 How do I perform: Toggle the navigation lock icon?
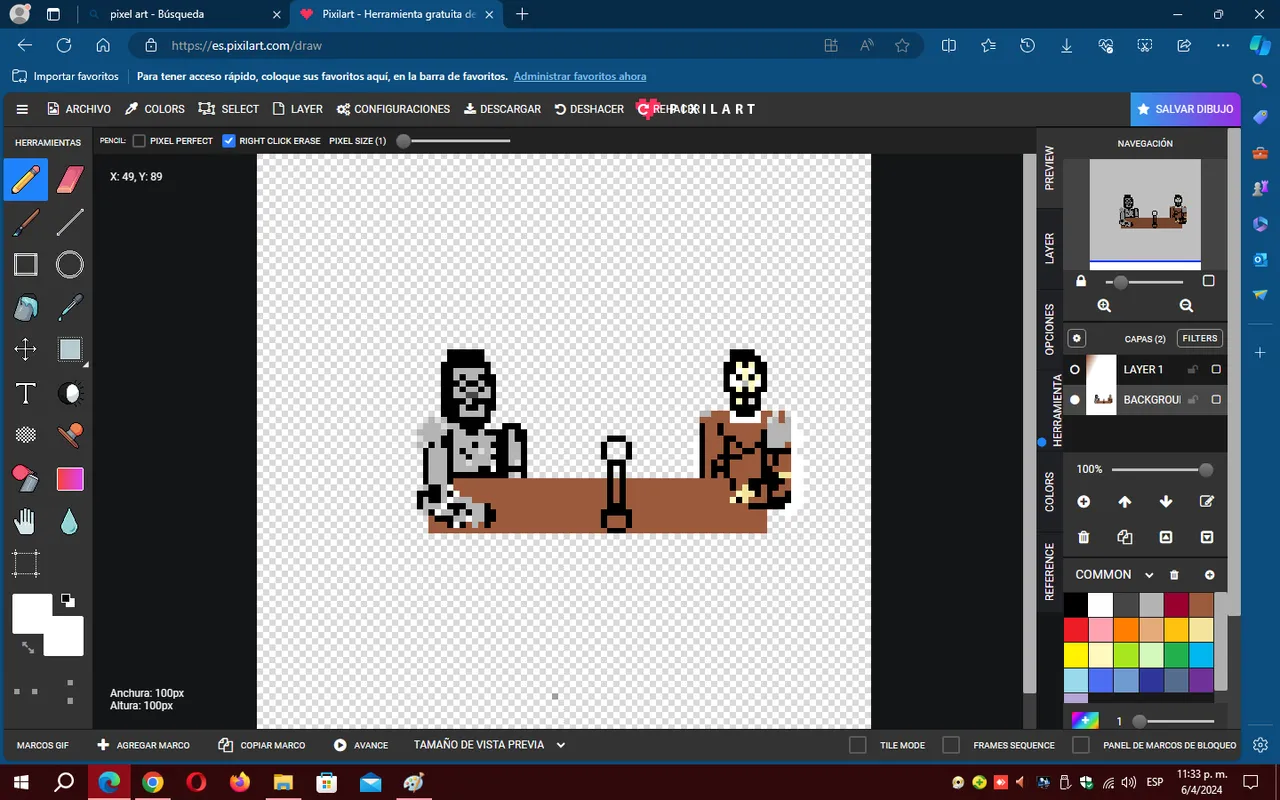point(1081,282)
